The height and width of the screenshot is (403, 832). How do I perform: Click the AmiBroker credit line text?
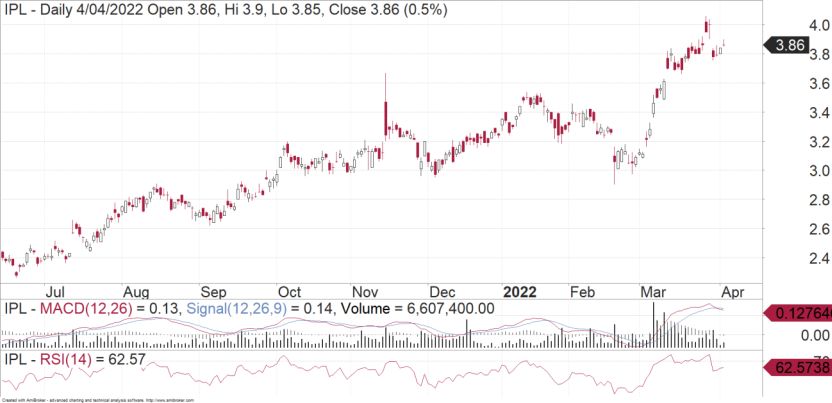(98, 400)
